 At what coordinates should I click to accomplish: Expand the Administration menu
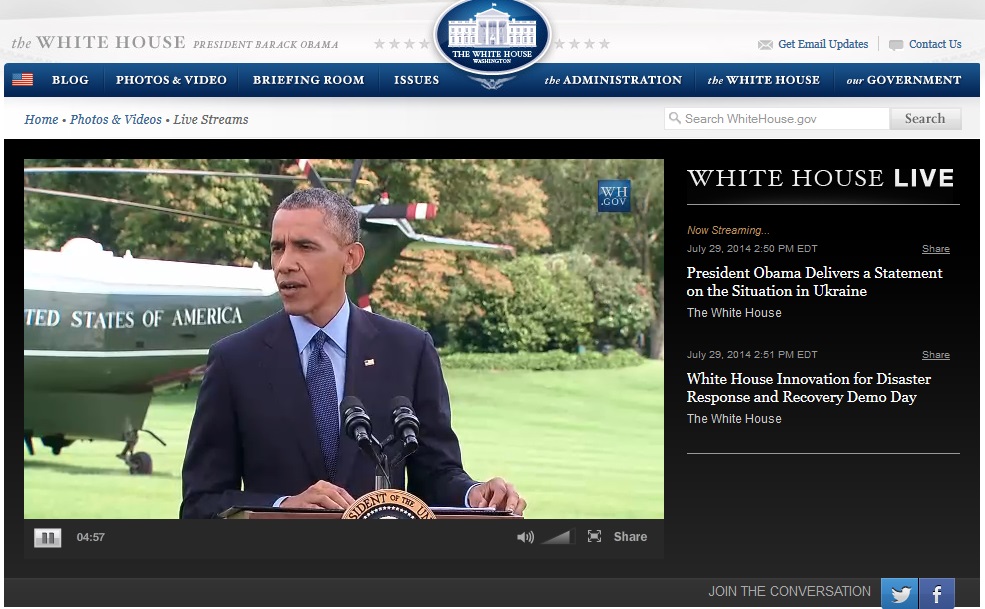(x=613, y=80)
